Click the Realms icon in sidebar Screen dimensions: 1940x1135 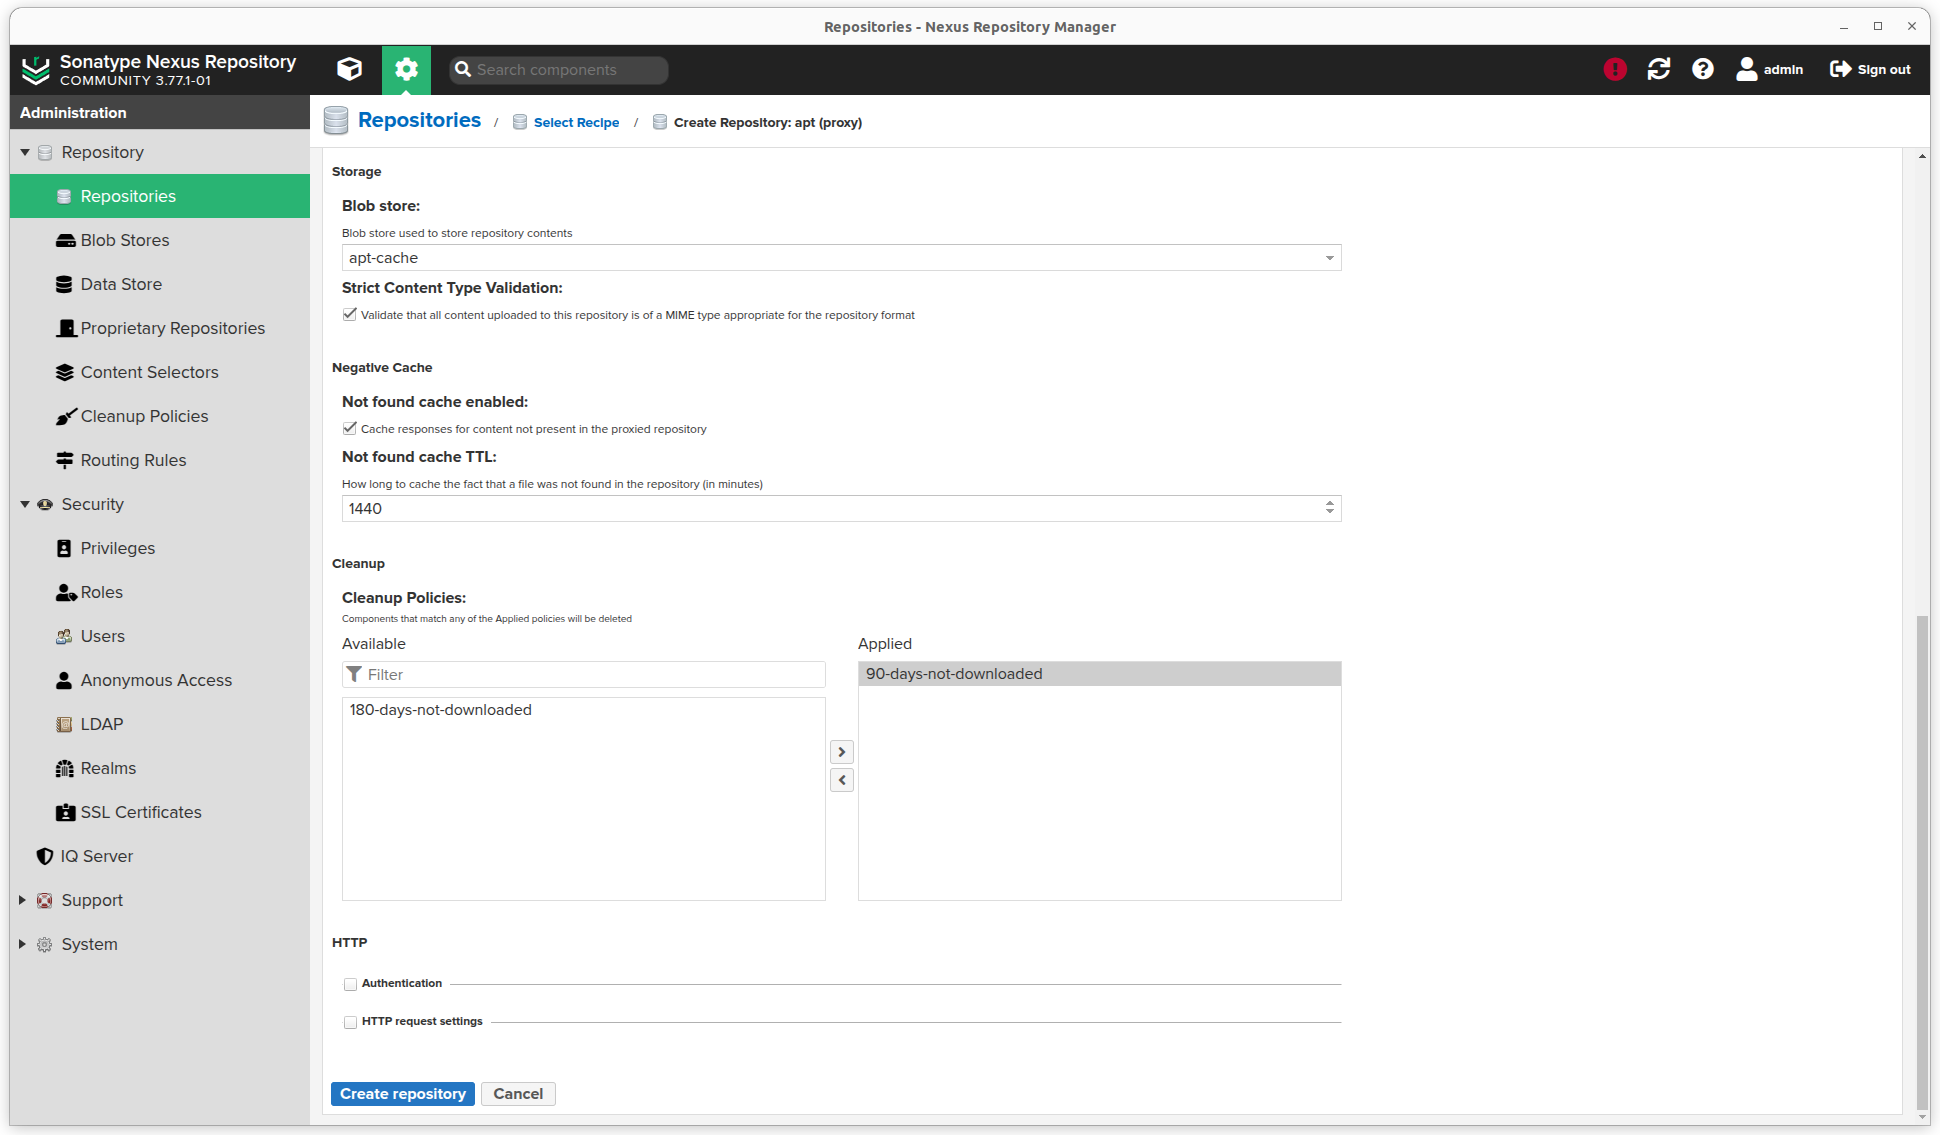coord(65,768)
